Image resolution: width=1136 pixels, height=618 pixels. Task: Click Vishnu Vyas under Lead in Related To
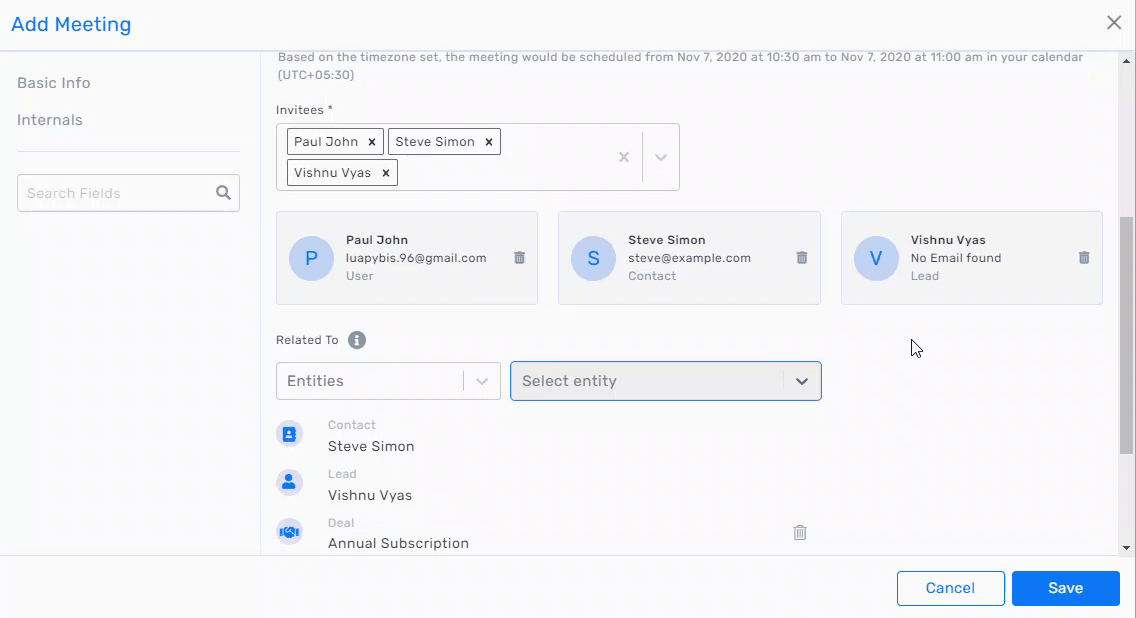369,496
